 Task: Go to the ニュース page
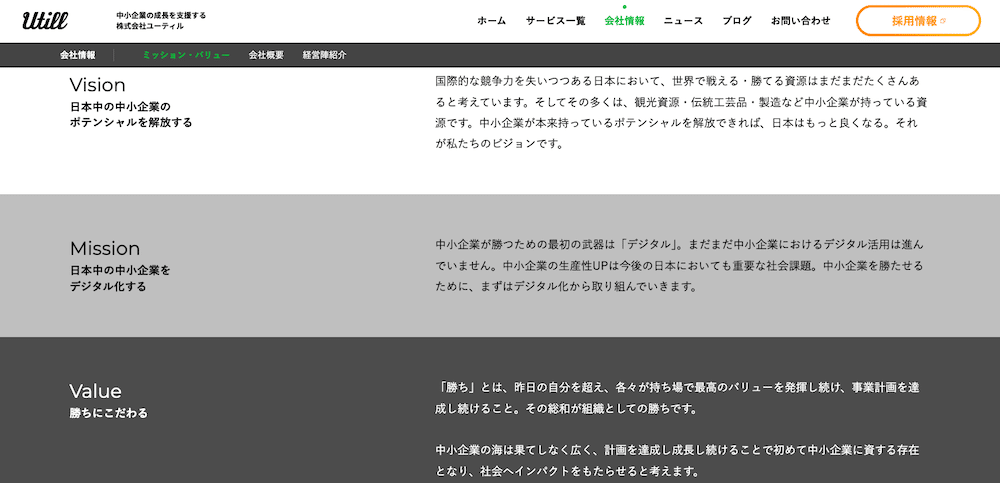(x=683, y=21)
